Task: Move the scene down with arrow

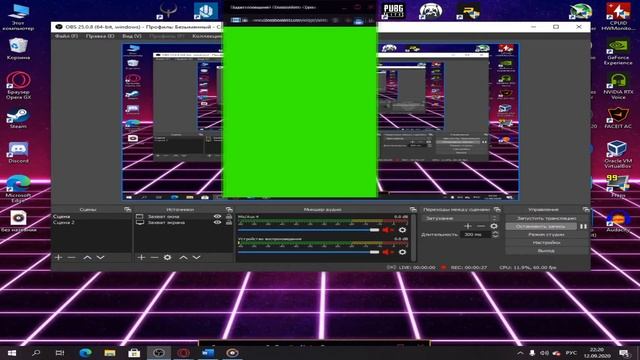Action: (x=100, y=258)
